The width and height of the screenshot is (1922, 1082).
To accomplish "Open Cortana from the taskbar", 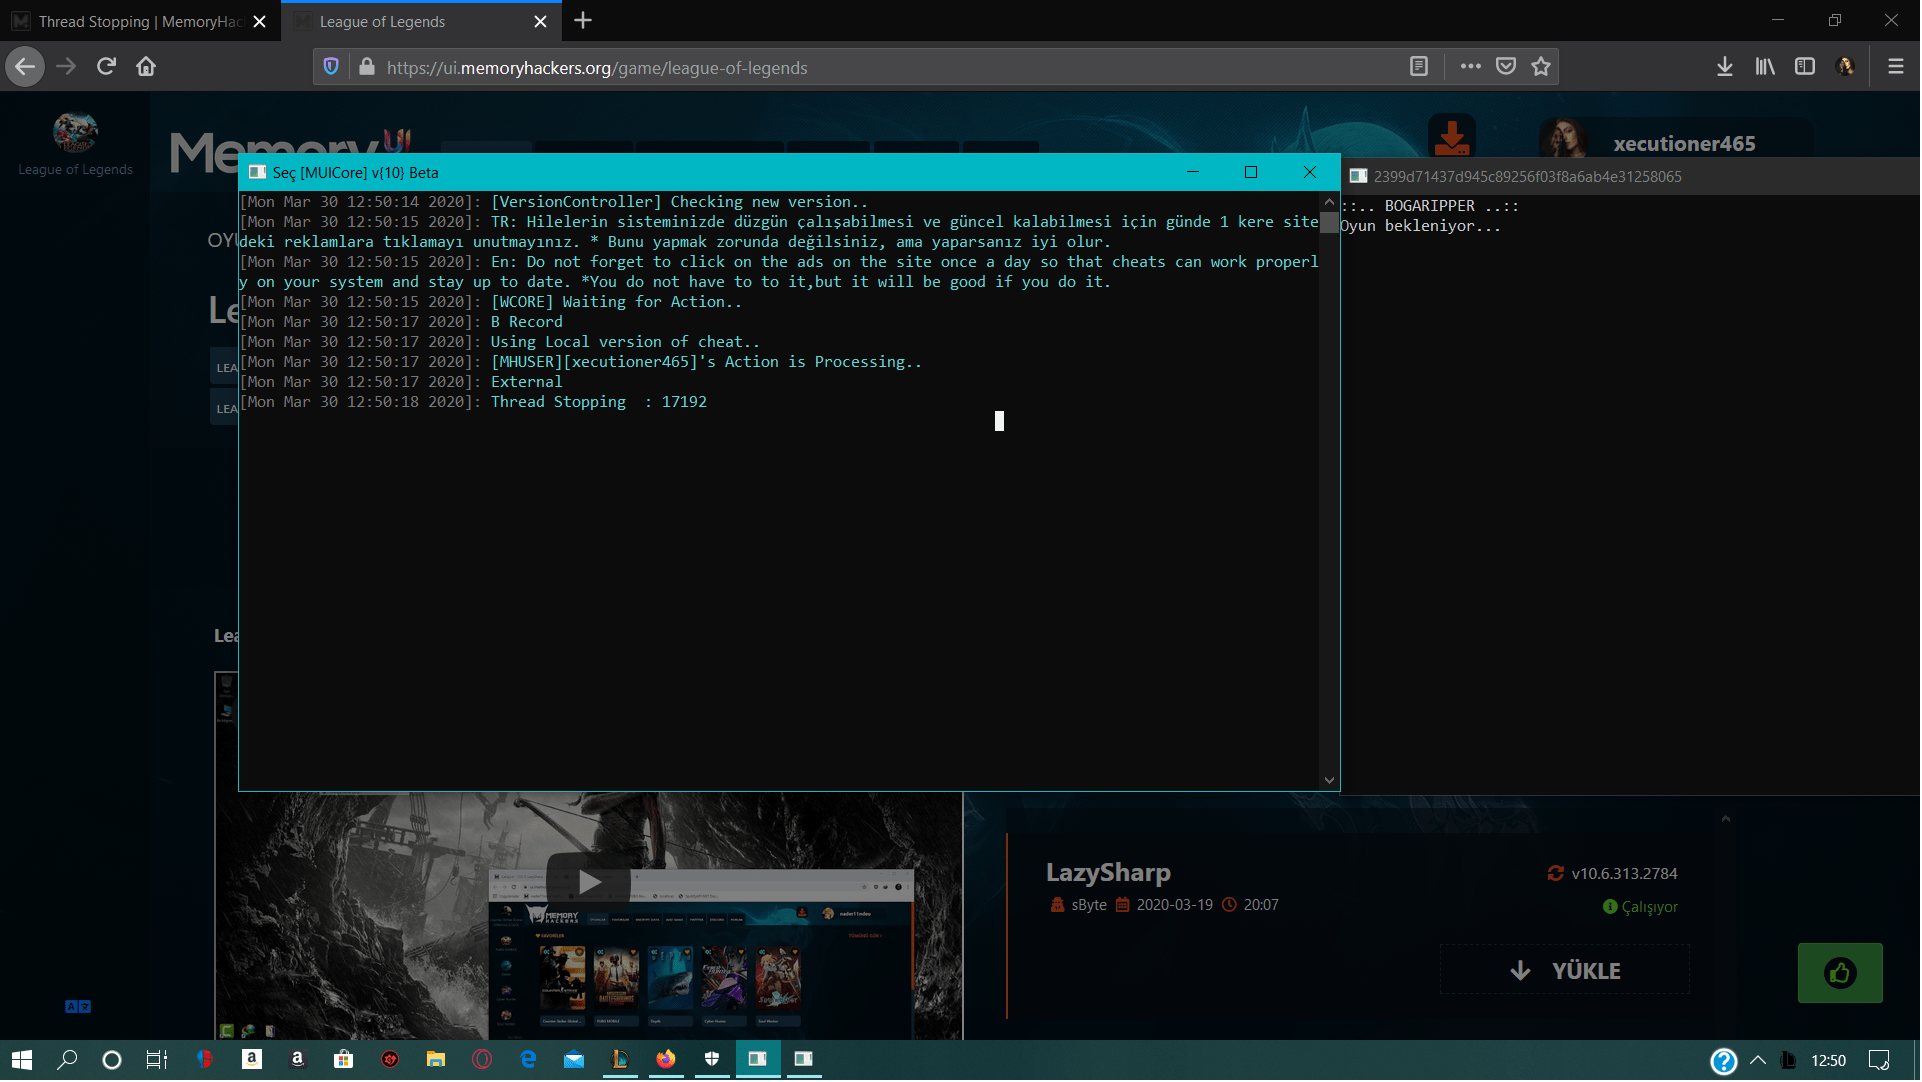I will 112,1060.
